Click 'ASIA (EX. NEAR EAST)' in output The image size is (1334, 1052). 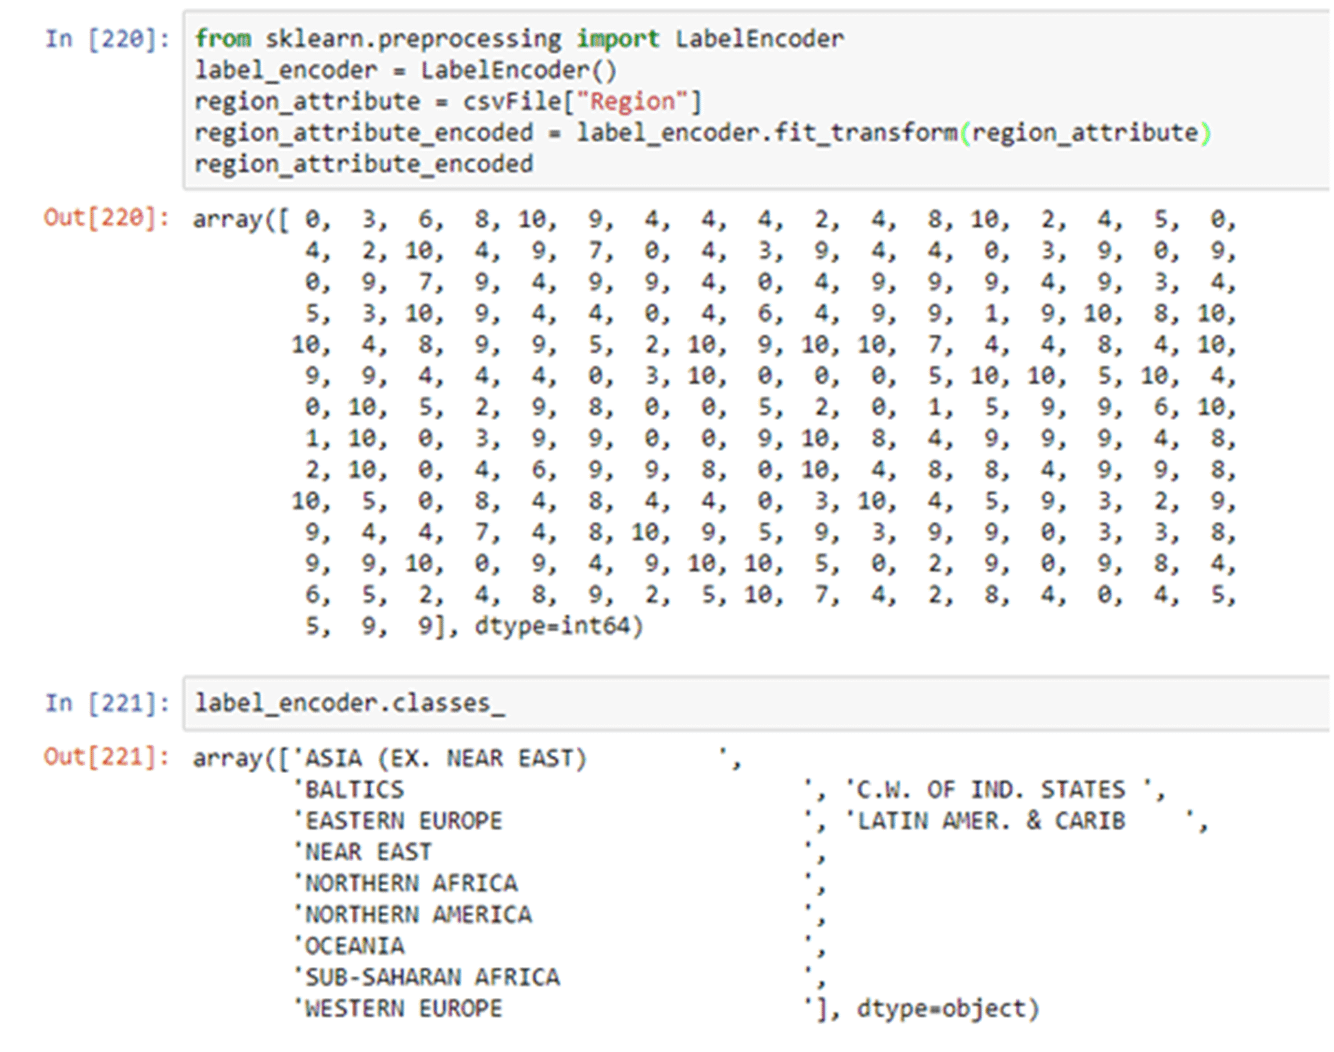445,758
